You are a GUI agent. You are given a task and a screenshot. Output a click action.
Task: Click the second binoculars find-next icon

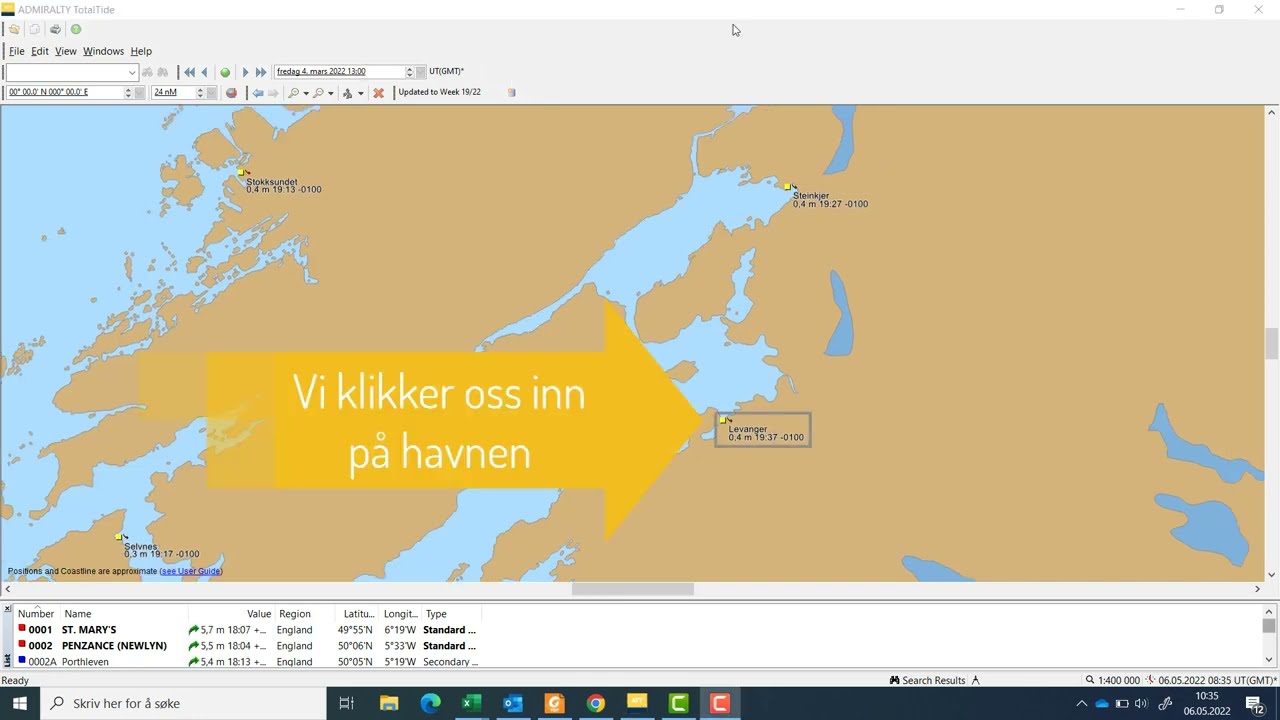click(x=162, y=72)
